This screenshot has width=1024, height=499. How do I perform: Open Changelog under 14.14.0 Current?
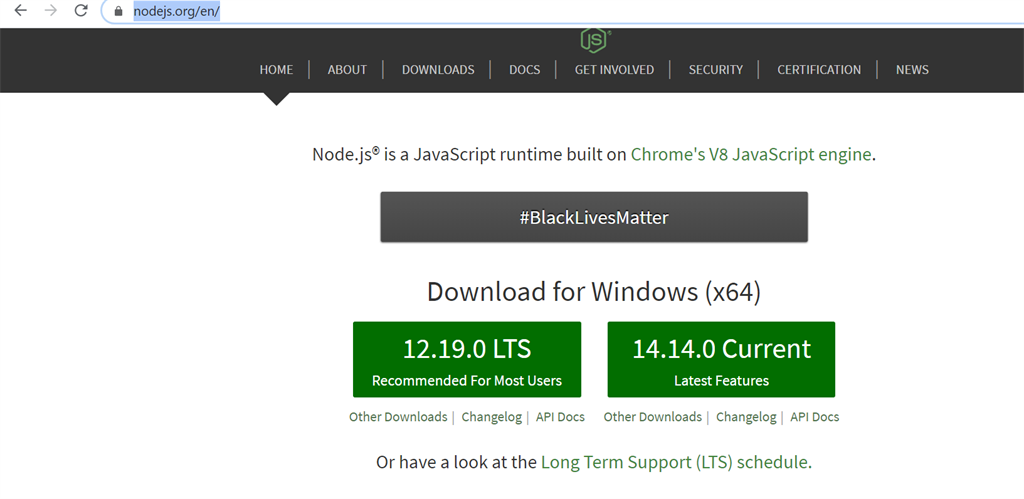click(746, 417)
